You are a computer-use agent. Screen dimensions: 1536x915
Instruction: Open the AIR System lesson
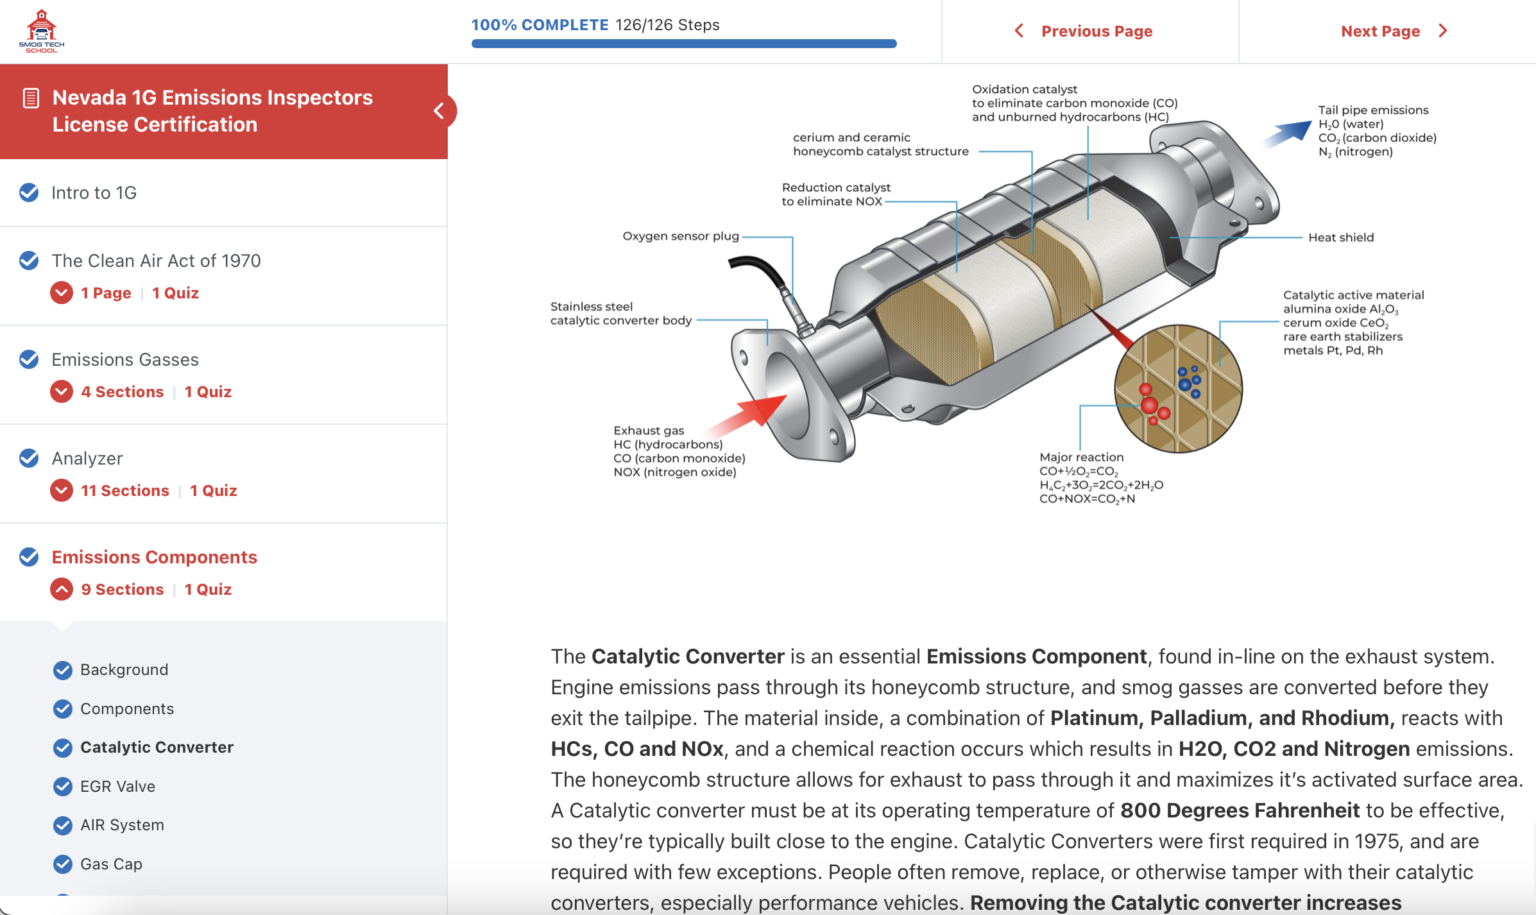122,825
